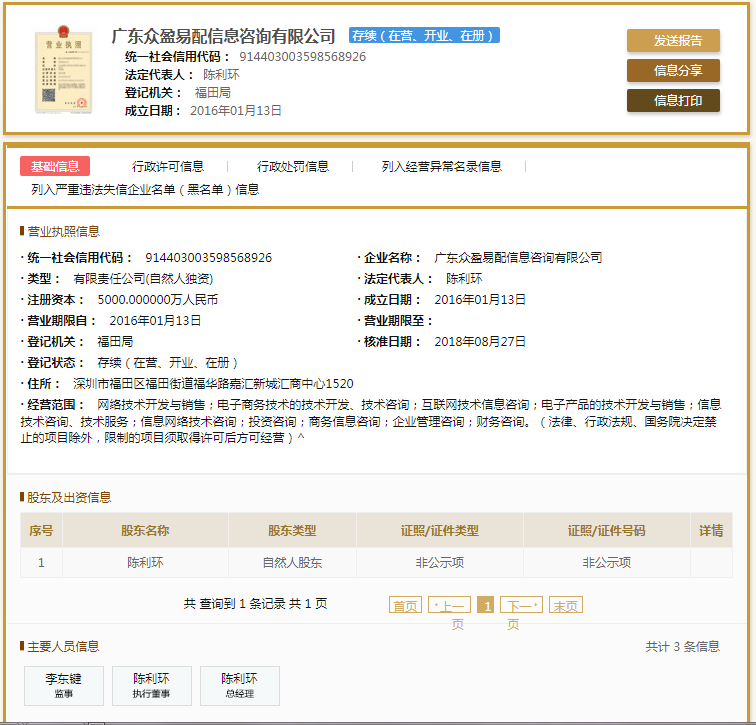Click shareholder name 陈利环 in table
This screenshot has width=756, height=725.
point(145,563)
